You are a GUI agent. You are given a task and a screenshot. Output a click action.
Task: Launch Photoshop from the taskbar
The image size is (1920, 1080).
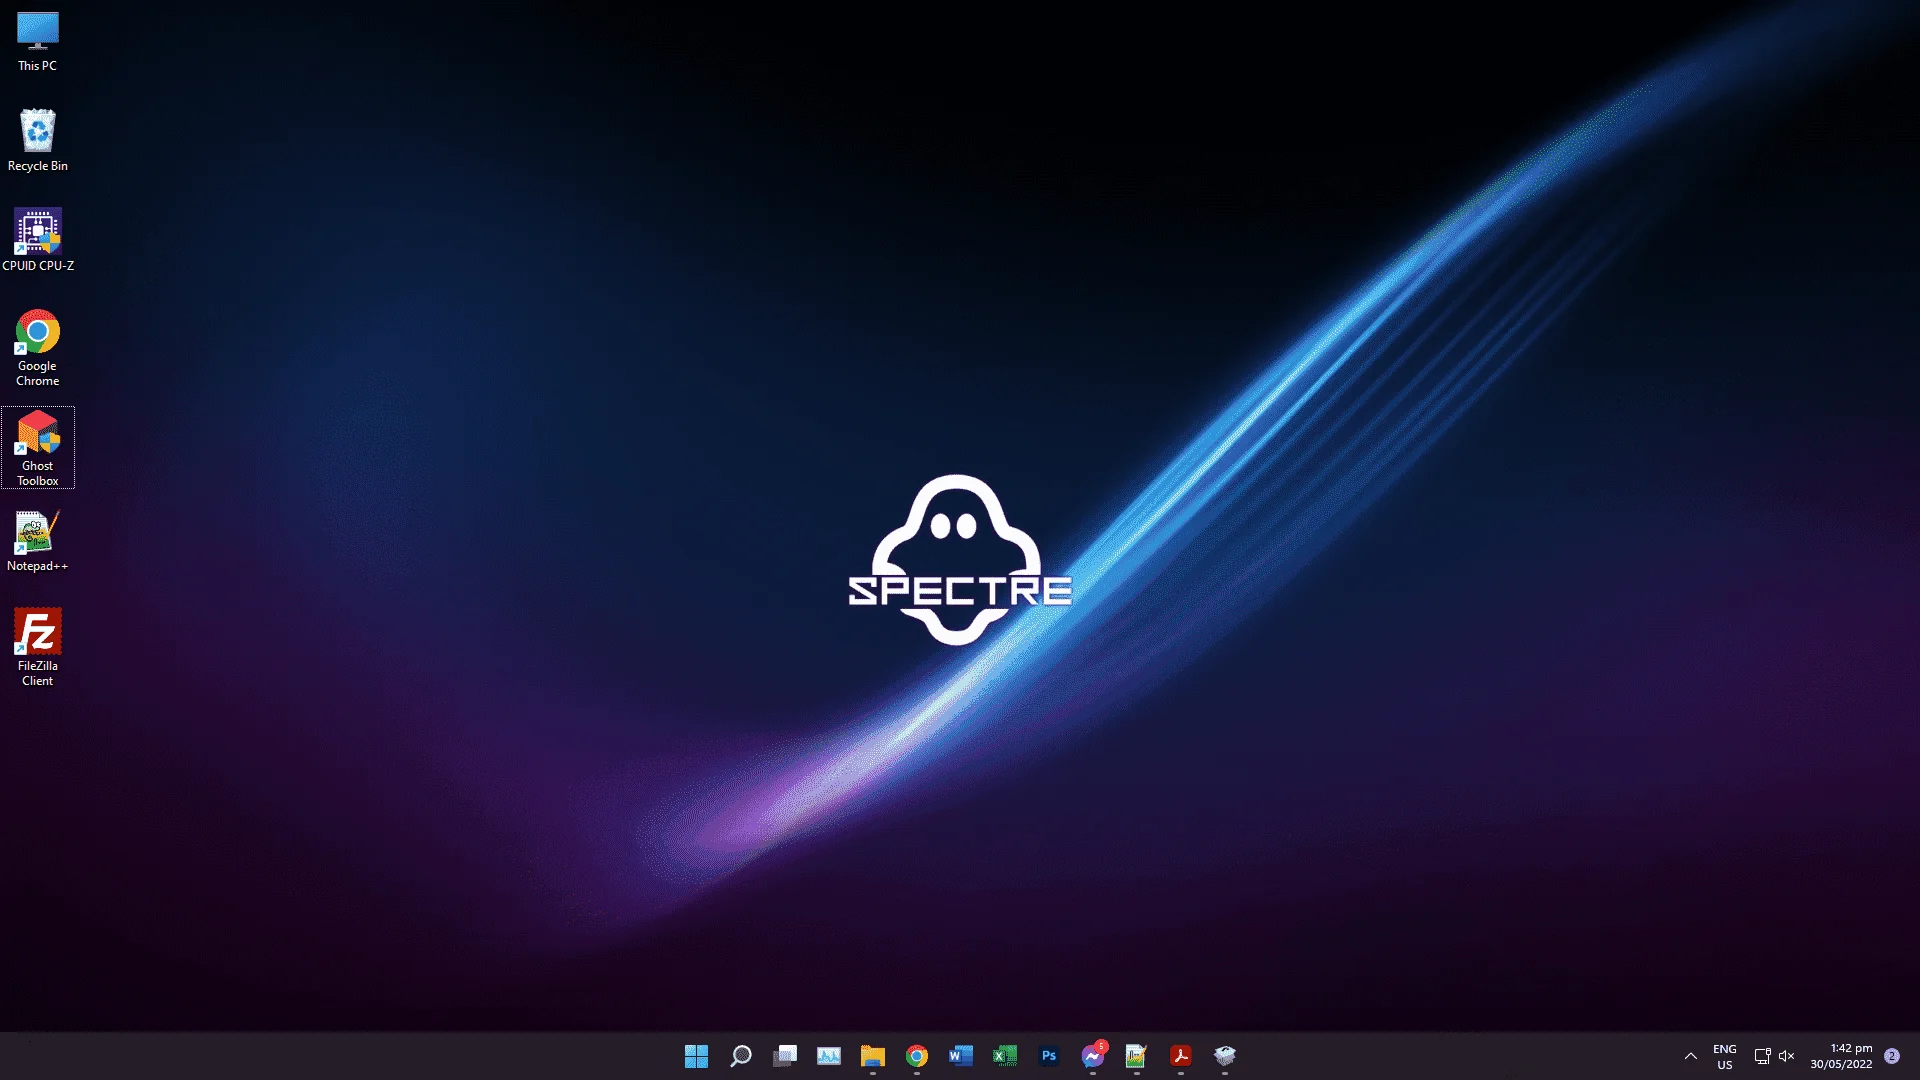pyautogui.click(x=1049, y=1056)
